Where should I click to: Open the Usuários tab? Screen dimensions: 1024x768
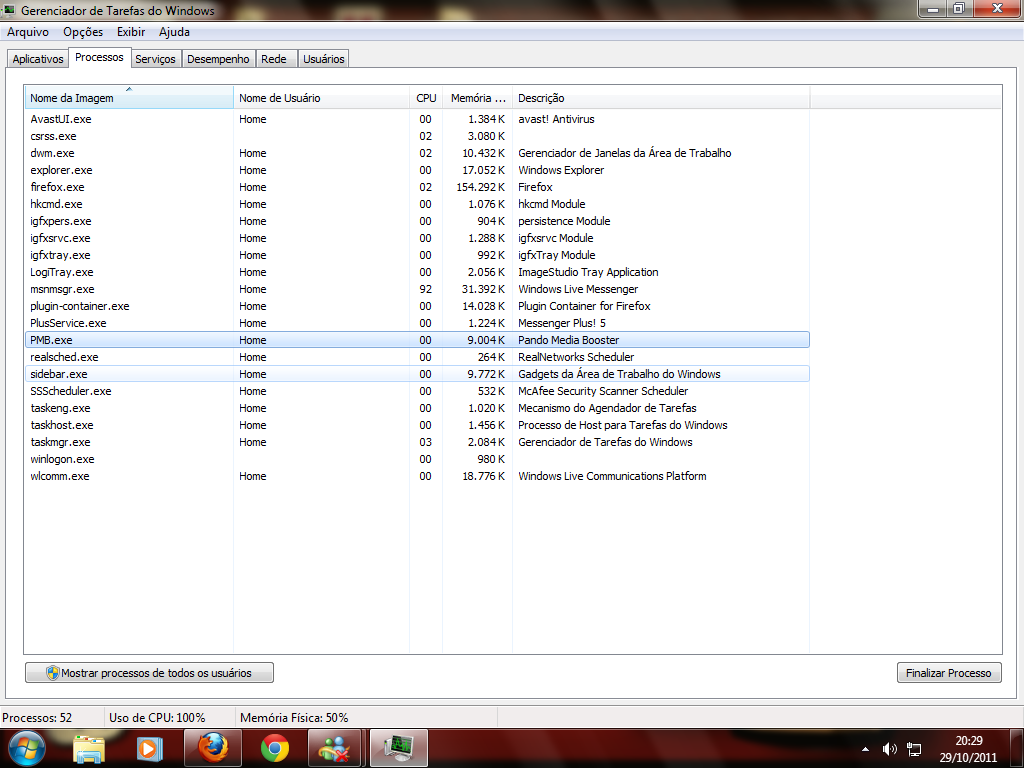(323, 59)
